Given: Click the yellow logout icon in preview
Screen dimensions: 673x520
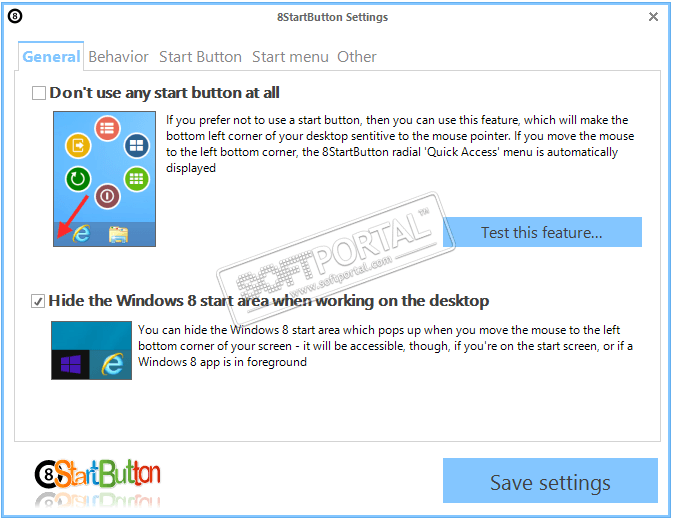Looking at the screenshot, I should [78, 145].
